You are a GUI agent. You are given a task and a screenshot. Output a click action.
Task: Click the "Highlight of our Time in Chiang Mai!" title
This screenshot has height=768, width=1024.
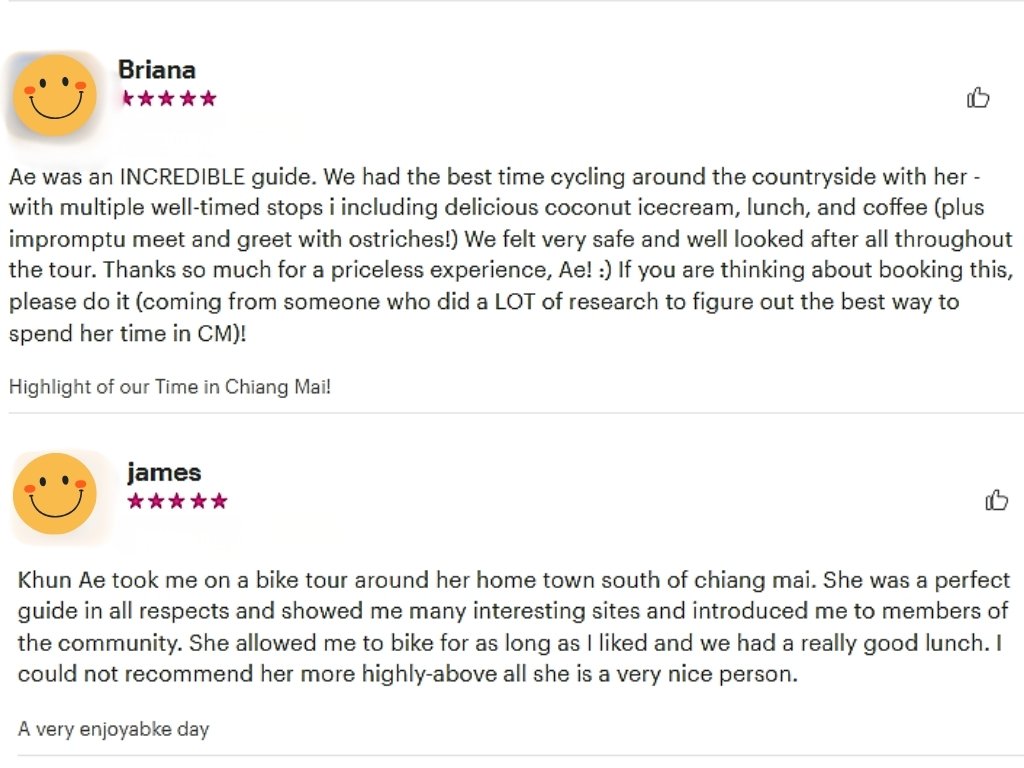170,387
